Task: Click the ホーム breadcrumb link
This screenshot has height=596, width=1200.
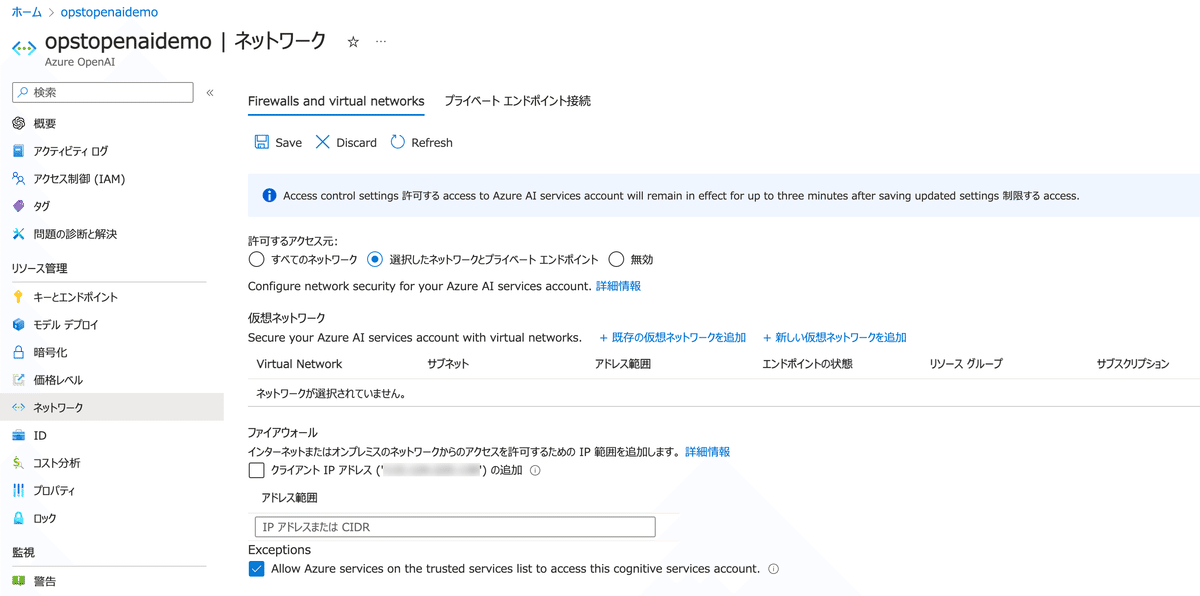Action: [x=27, y=12]
